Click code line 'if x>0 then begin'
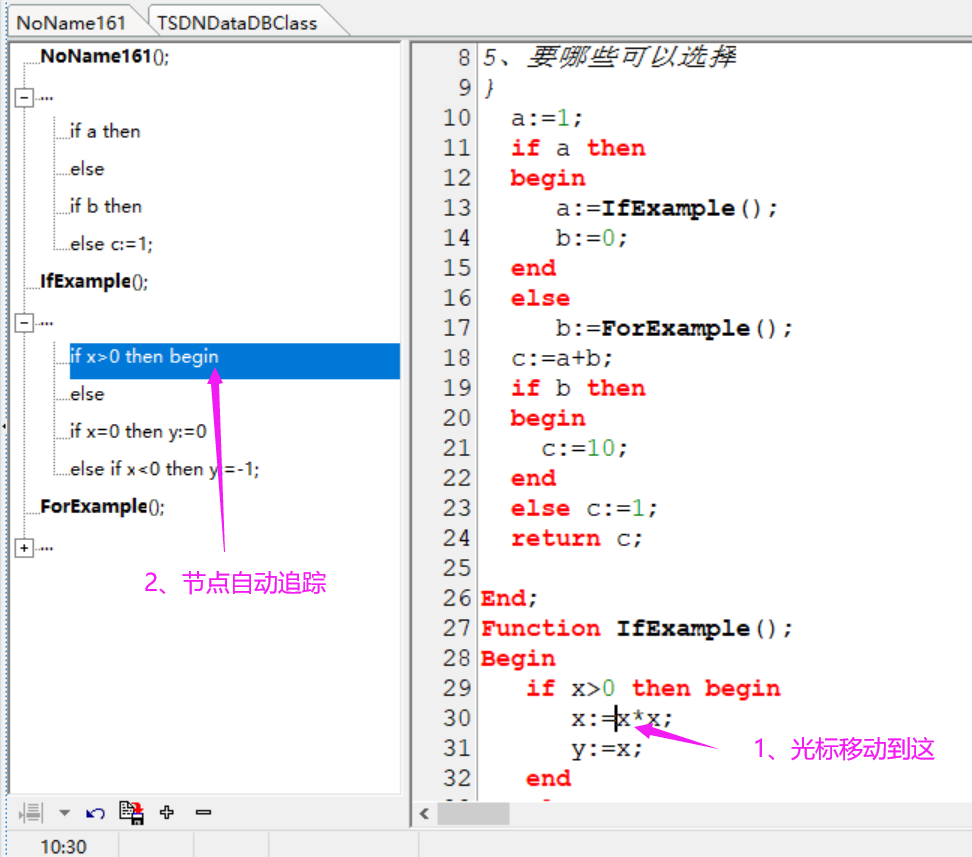Image resolution: width=972 pixels, height=857 pixels. point(653,688)
